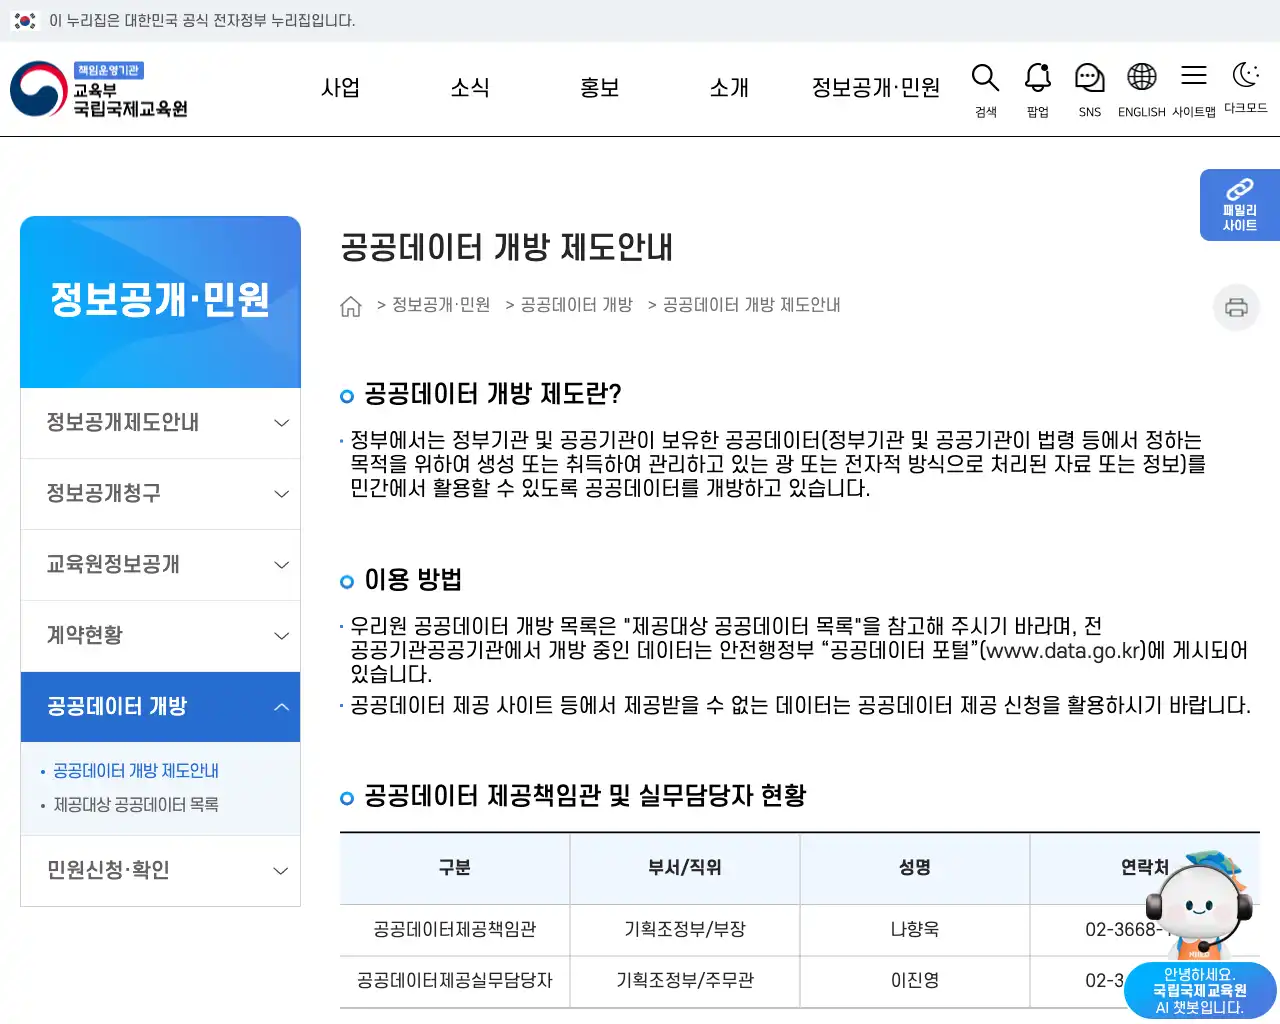
Task: Expand 정보공개청구 sidebar menu
Action: 160,494
